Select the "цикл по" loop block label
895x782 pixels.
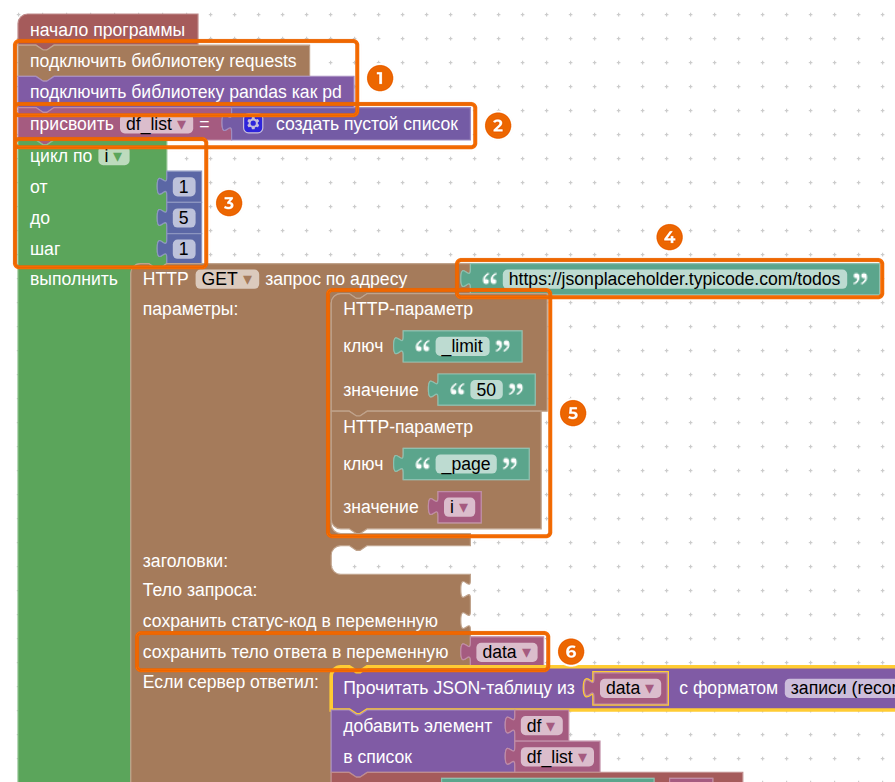(x=61, y=156)
